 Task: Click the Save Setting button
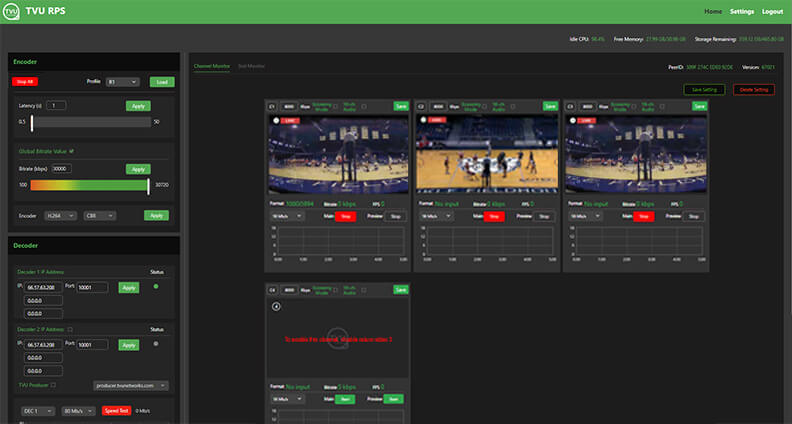coord(704,90)
